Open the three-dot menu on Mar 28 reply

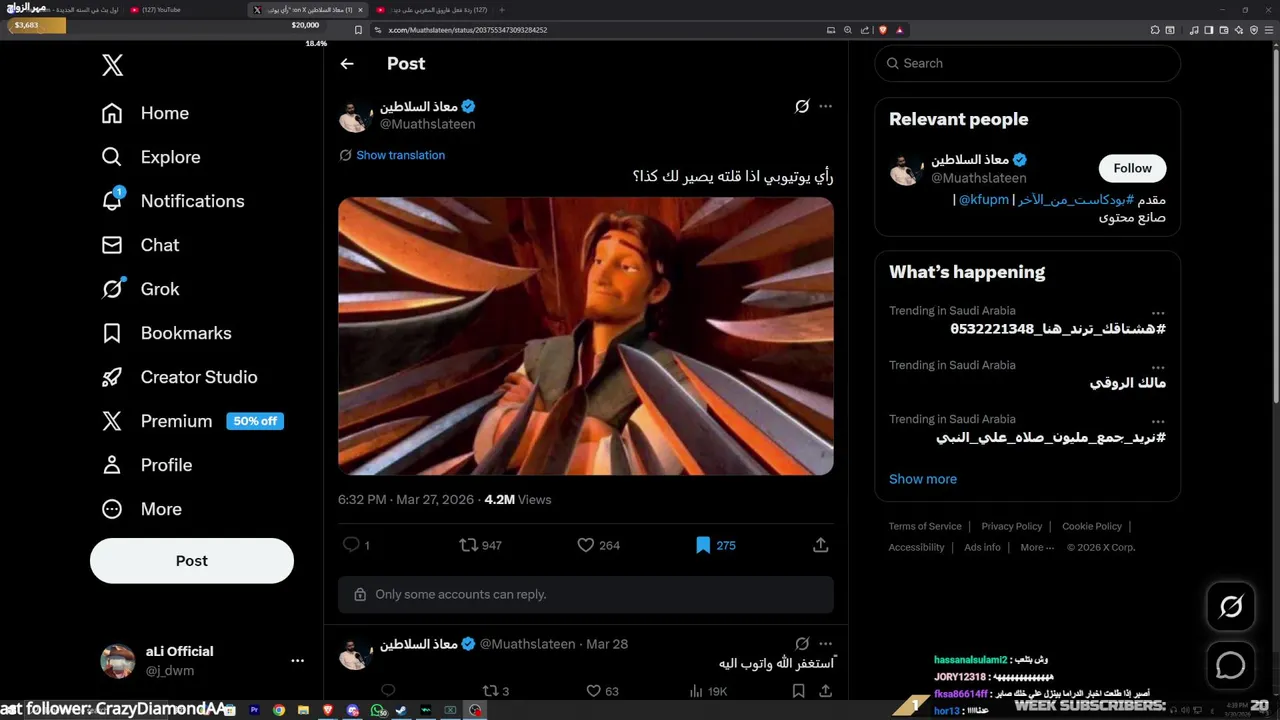825,644
